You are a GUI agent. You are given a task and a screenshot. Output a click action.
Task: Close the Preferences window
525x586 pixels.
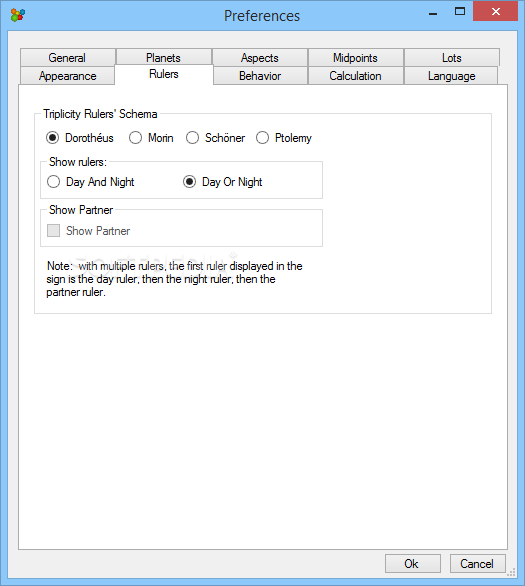(495, 12)
